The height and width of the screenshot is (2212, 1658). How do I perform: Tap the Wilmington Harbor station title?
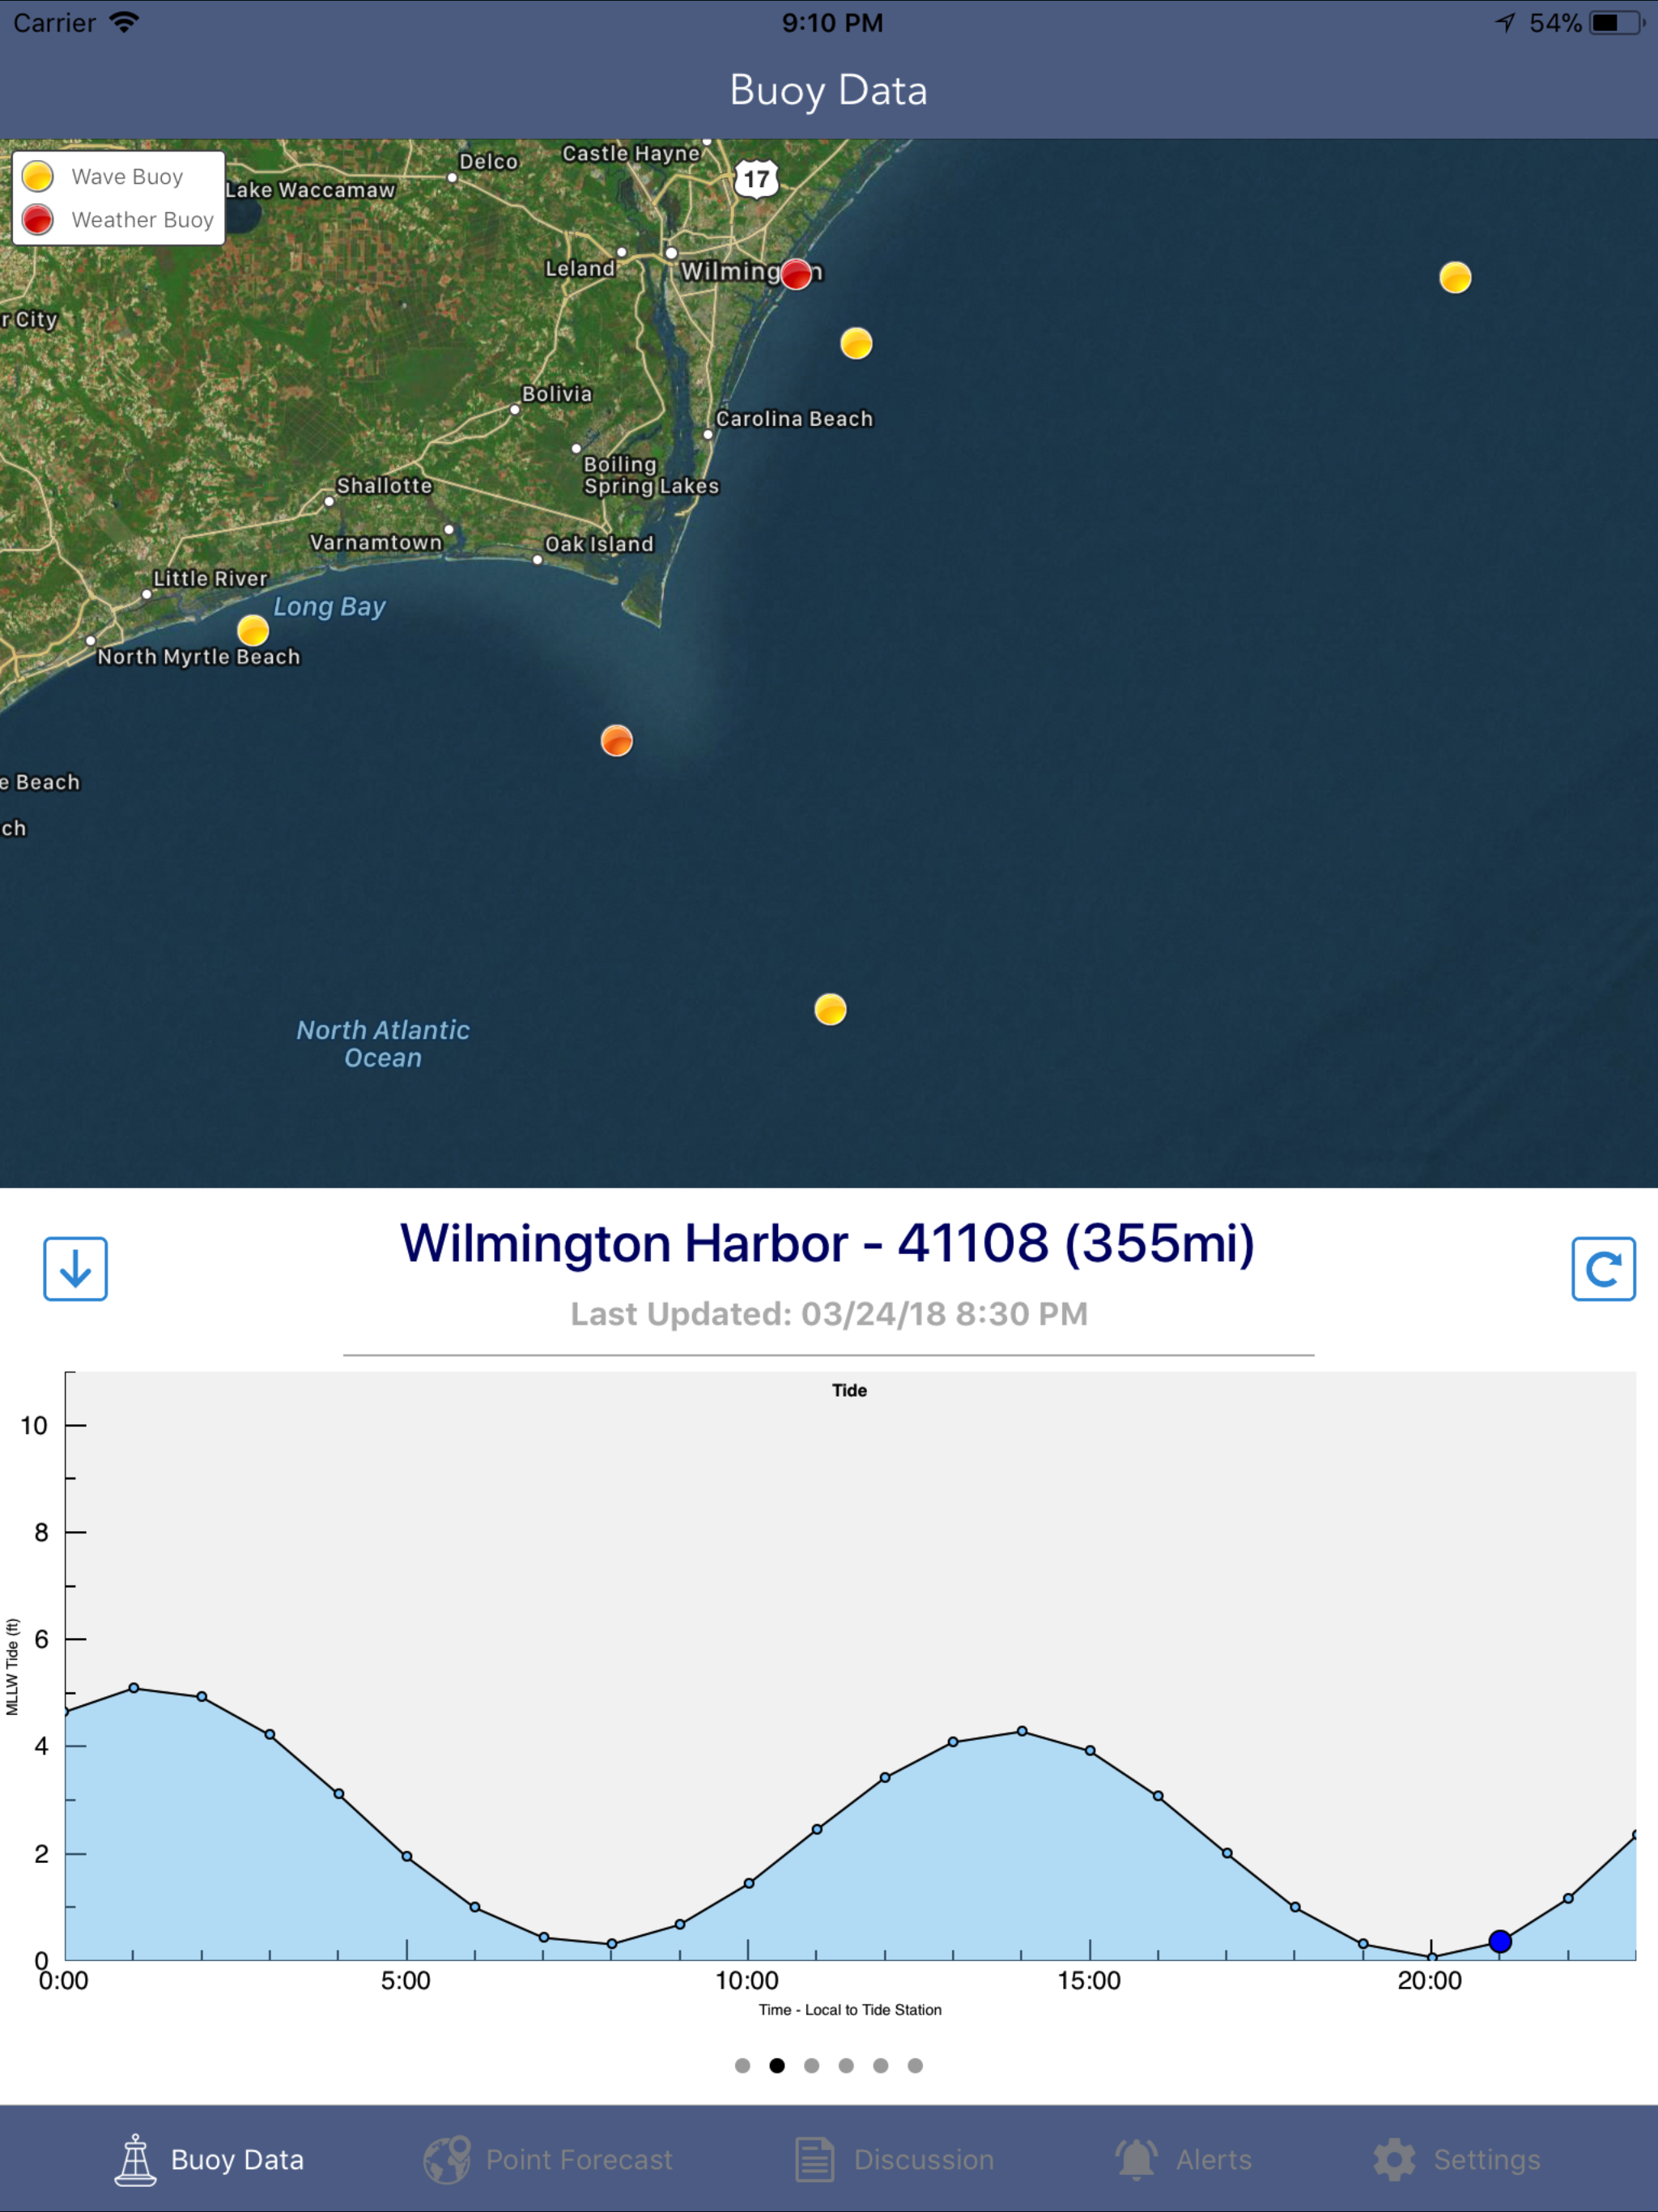pos(827,1243)
